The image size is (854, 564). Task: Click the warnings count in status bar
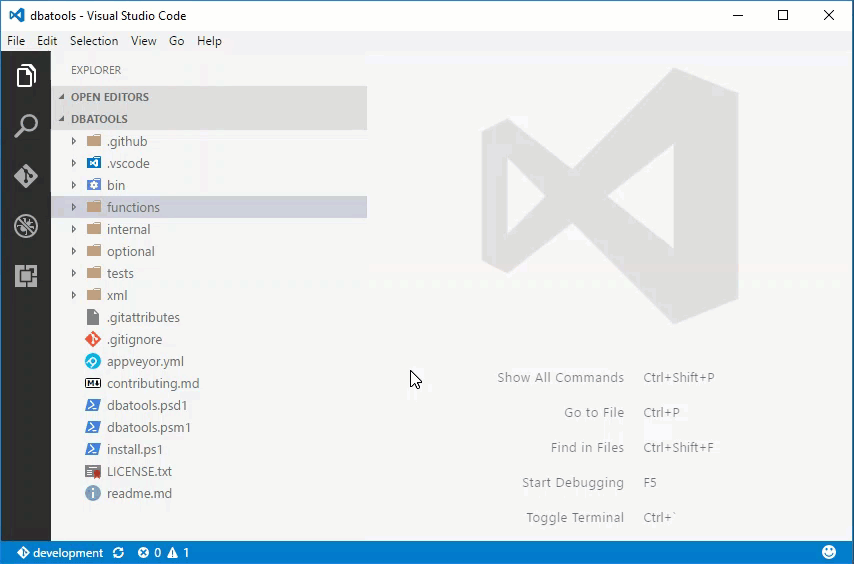(x=178, y=553)
